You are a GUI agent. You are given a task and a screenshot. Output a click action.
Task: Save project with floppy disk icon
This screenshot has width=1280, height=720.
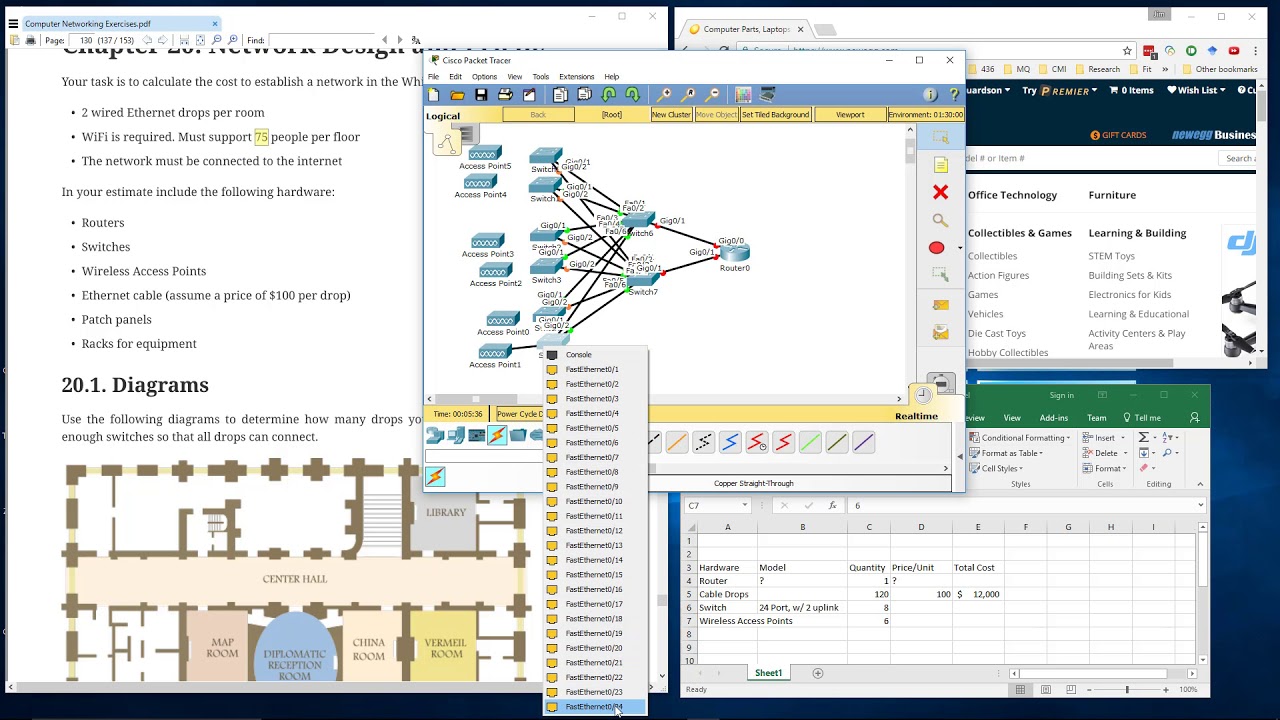point(481,95)
